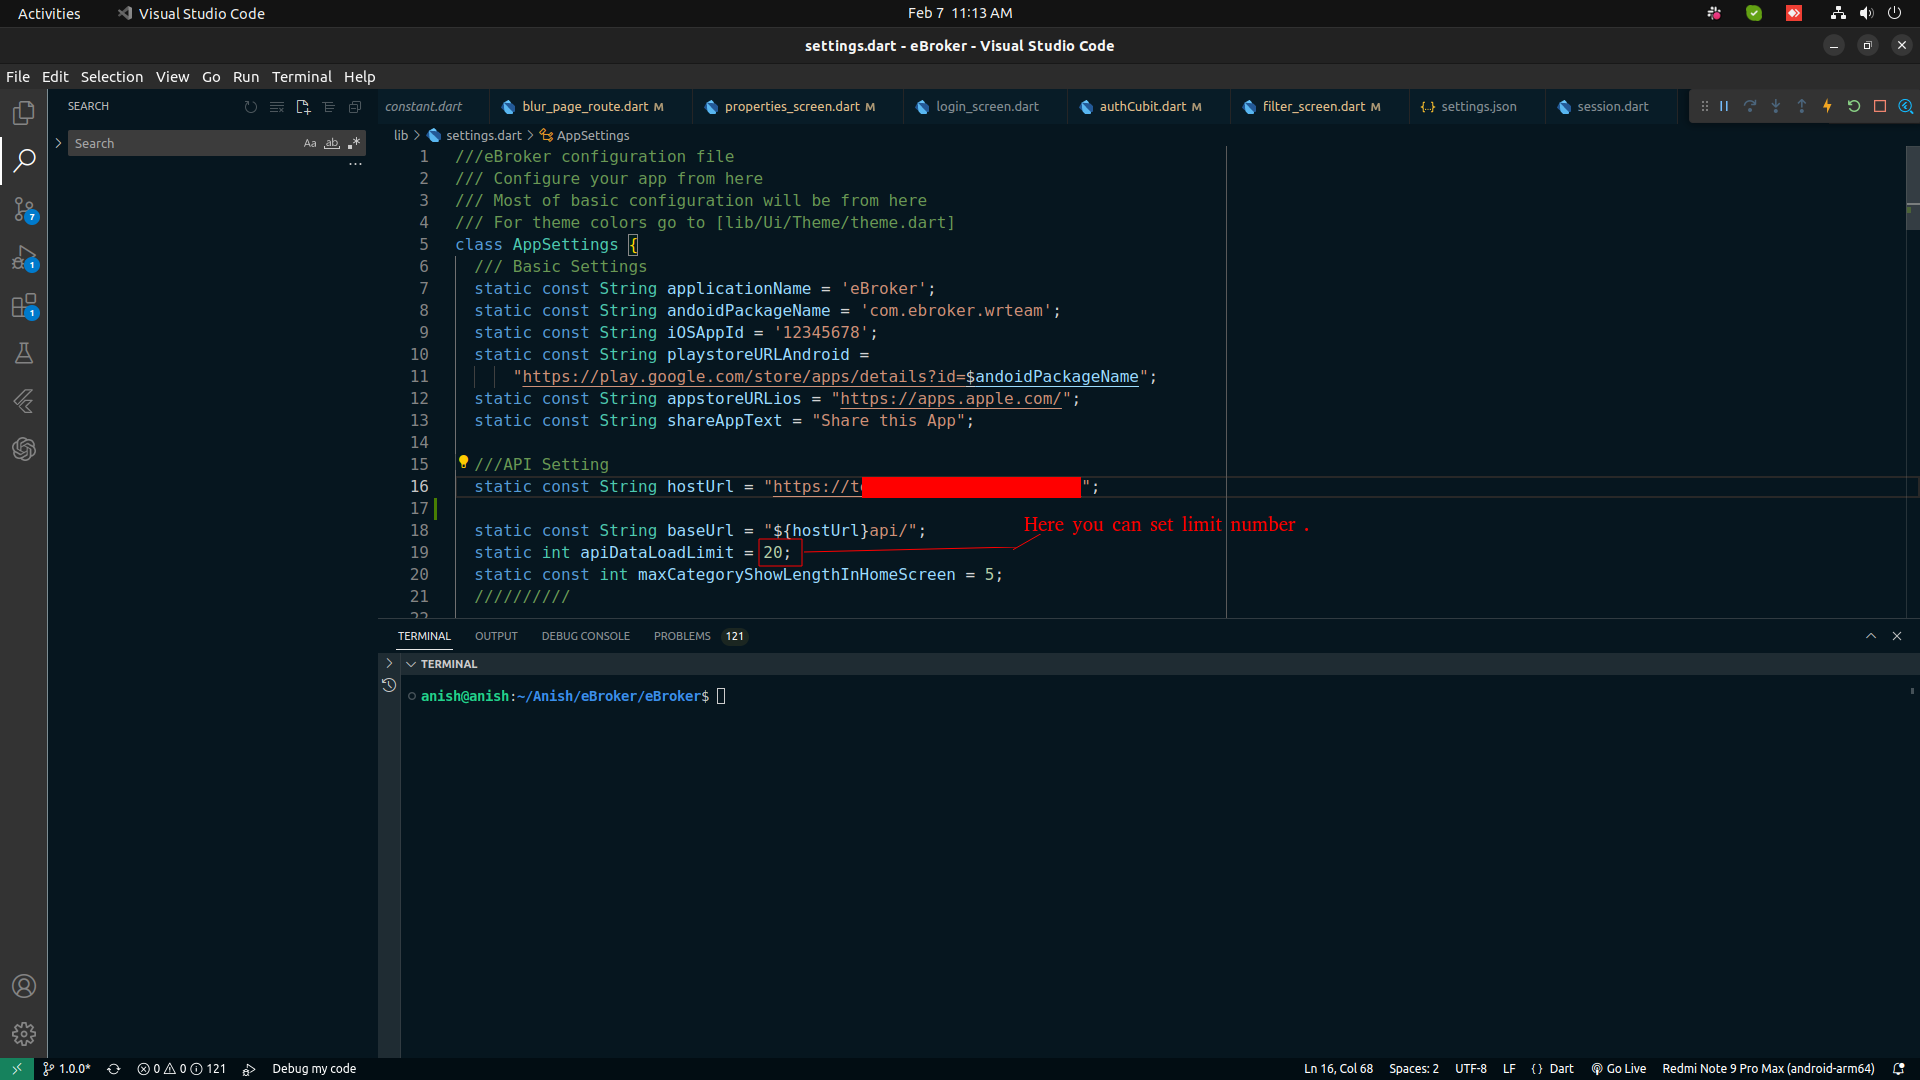Screen dimensions: 1920x1080
Task: Open AppSettings breadcrumb dropdown
Action: [x=592, y=135]
